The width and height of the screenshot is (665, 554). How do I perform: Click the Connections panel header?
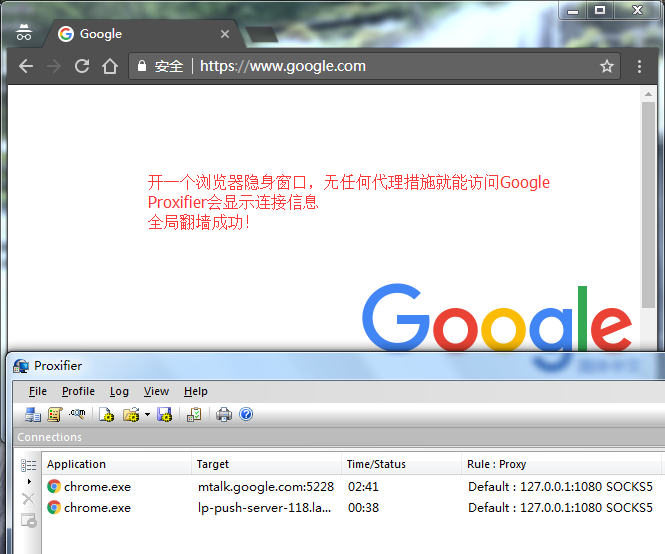point(339,437)
